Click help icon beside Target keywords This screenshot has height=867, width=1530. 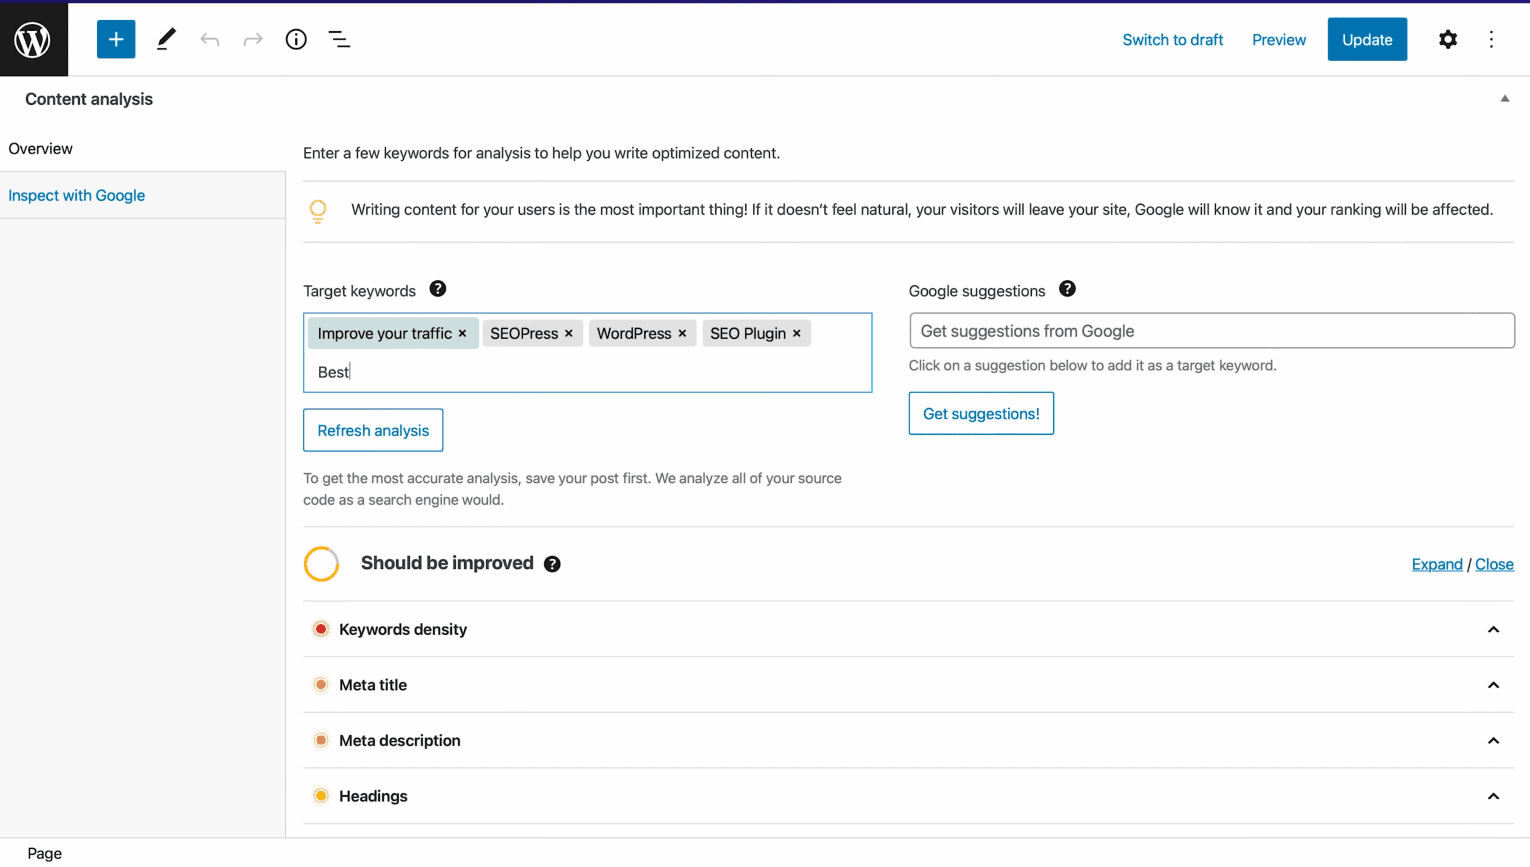tap(438, 289)
